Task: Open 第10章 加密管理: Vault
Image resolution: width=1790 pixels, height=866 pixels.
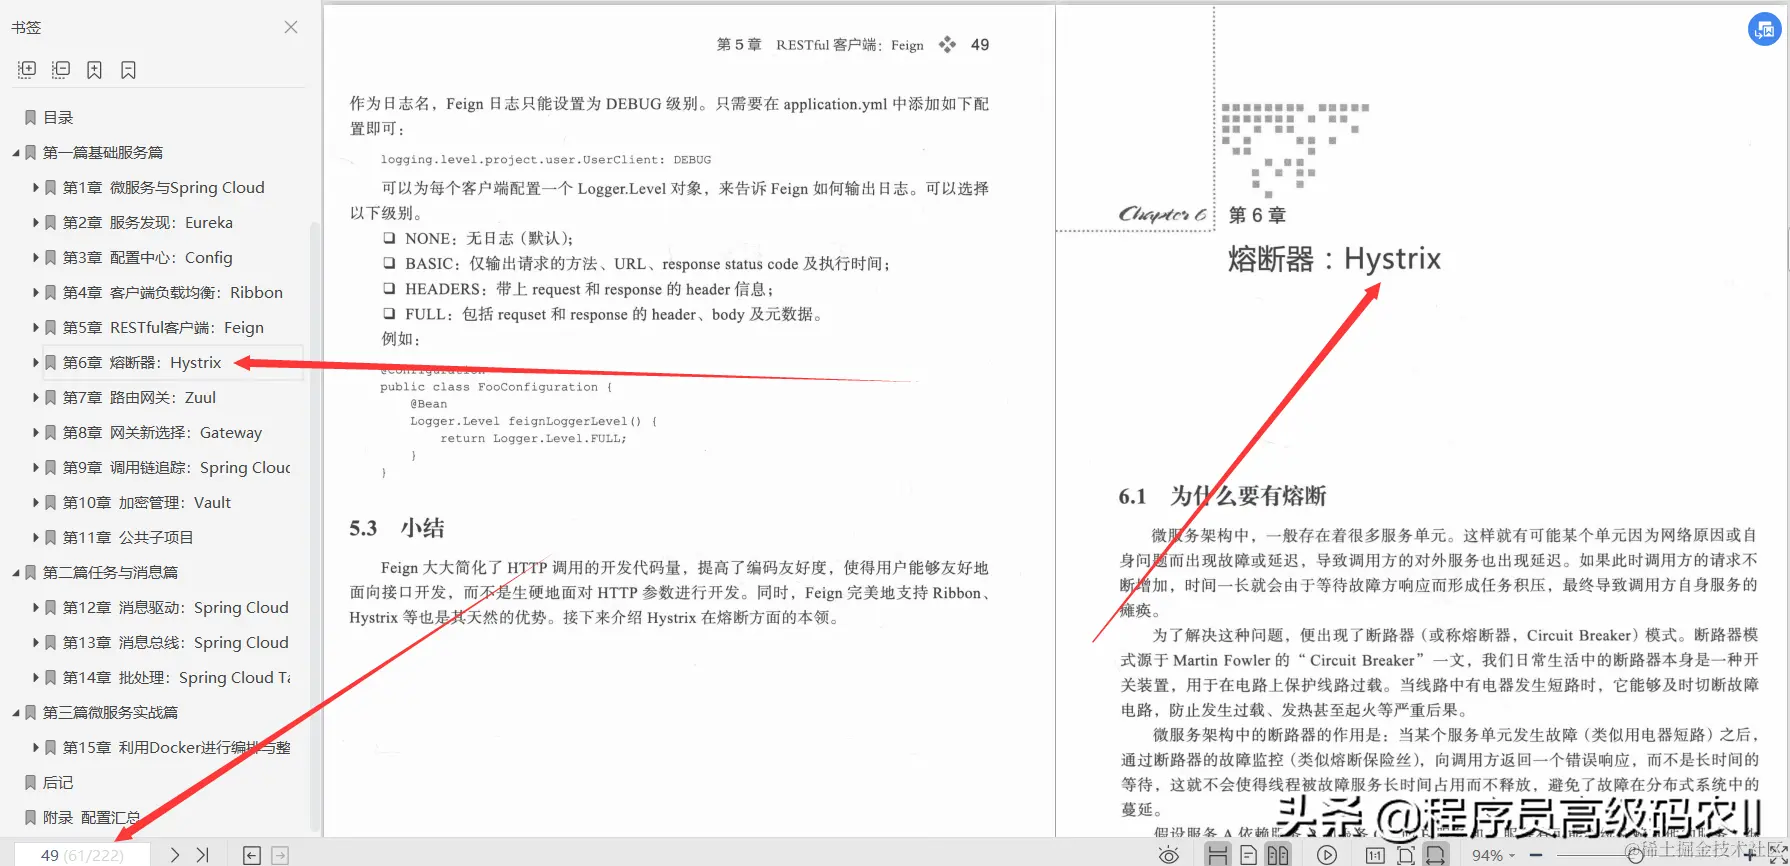Action: (x=147, y=503)
